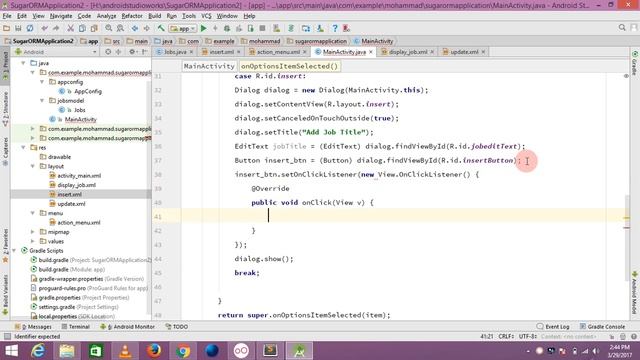Image resolution: width=640 pixels, height=360 pixels.
Task: Run the app with green play icon
Action: click(x=204, y=28)
